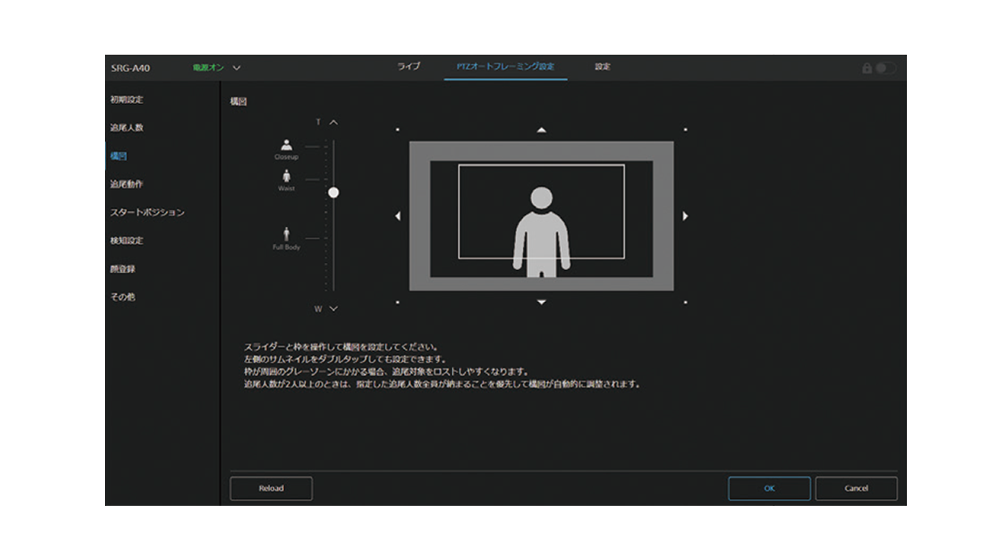Toggle the switch next to the lock icon
The width and height of the screenshot is (1000, 560).
click(885, 68)
